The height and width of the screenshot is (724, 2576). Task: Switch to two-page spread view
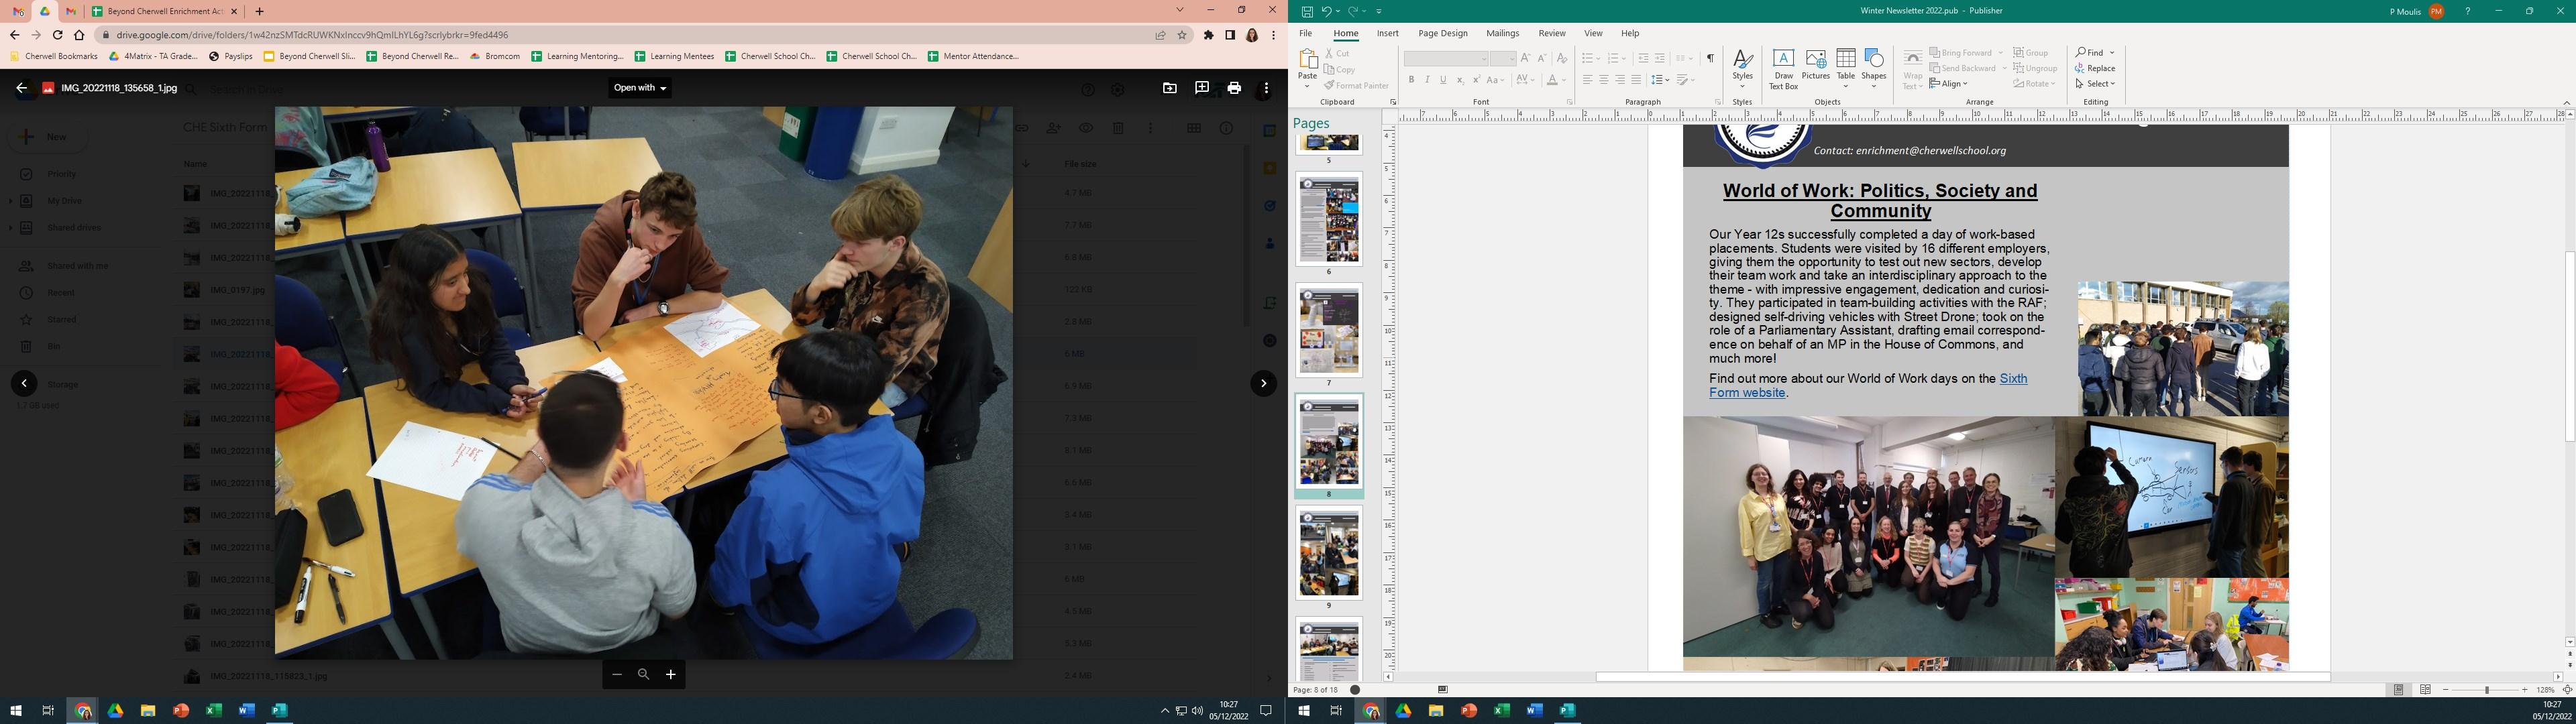point(2426,690)
